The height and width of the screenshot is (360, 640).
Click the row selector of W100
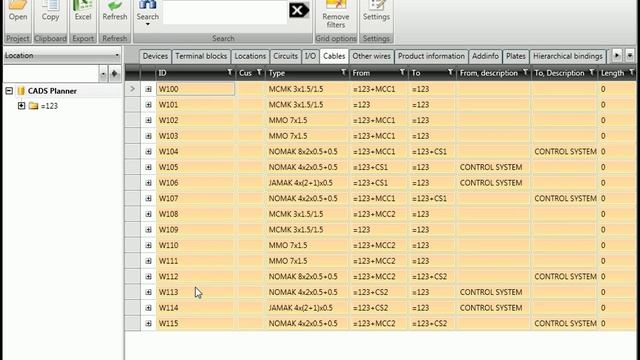133,89
